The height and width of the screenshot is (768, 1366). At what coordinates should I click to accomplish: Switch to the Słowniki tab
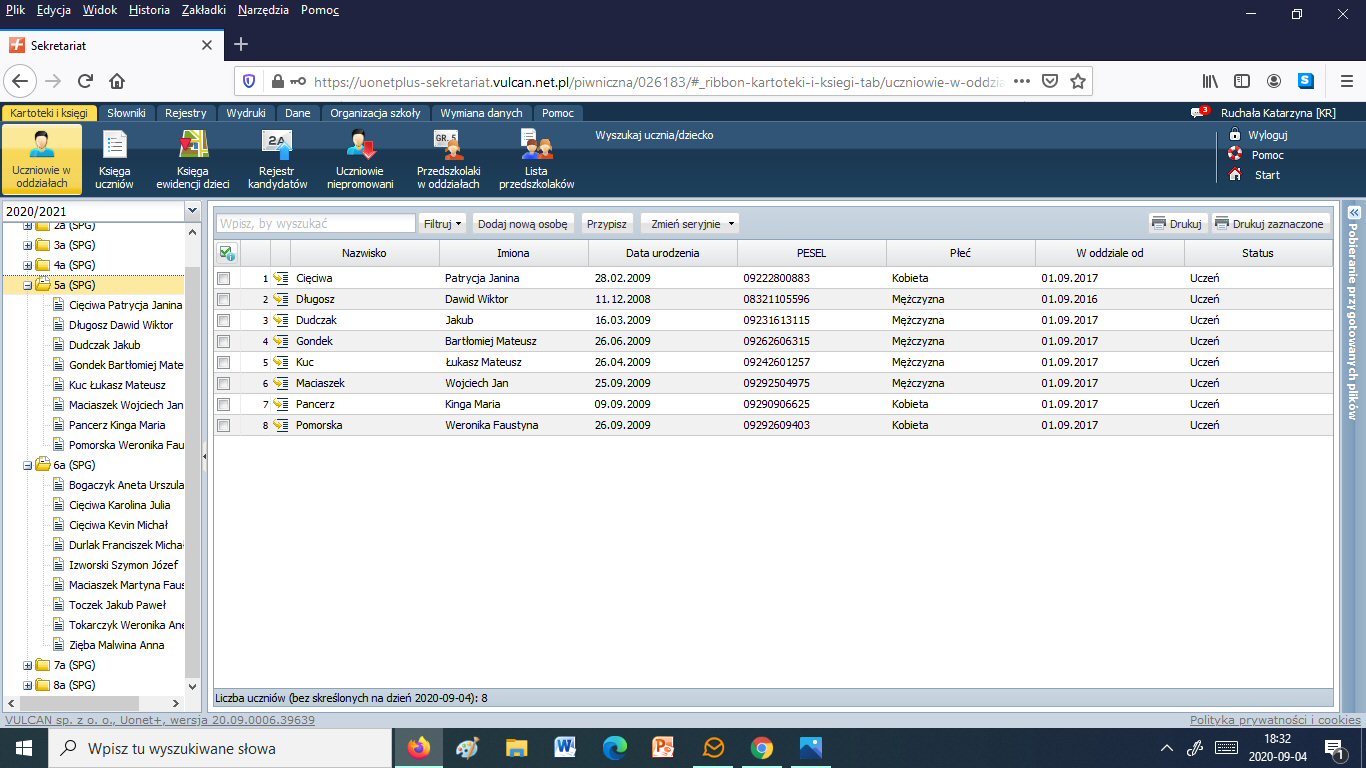tap(127, 113)
